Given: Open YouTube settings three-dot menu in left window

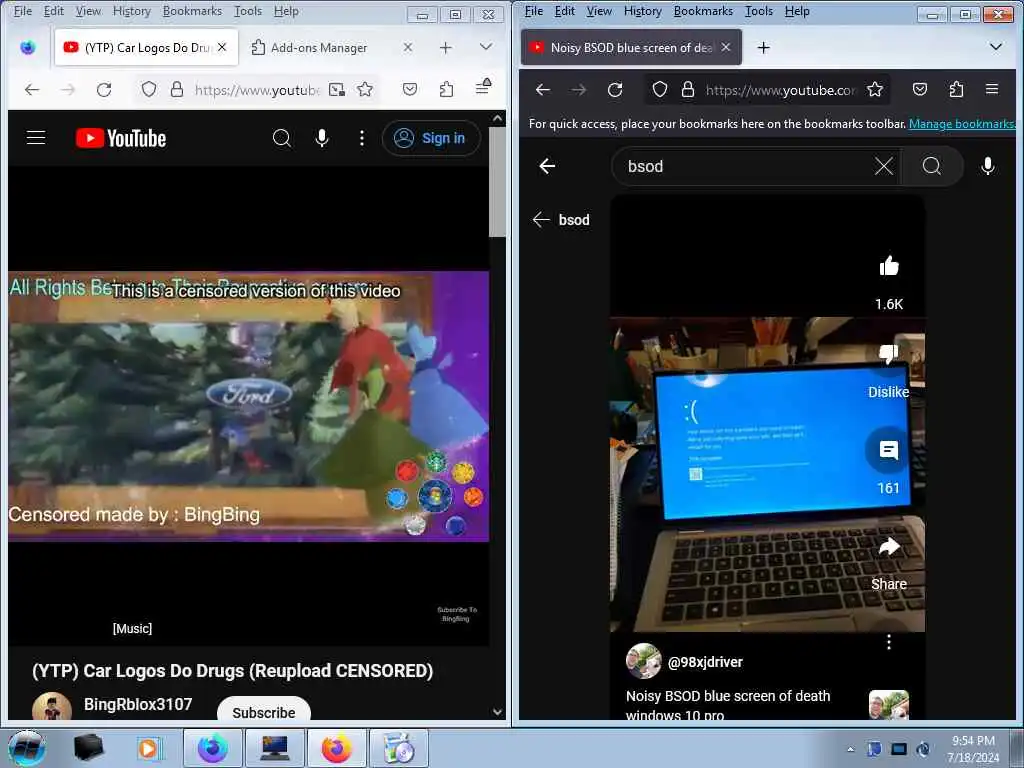Looking at the screenshot, I should [x=362, y=138].
